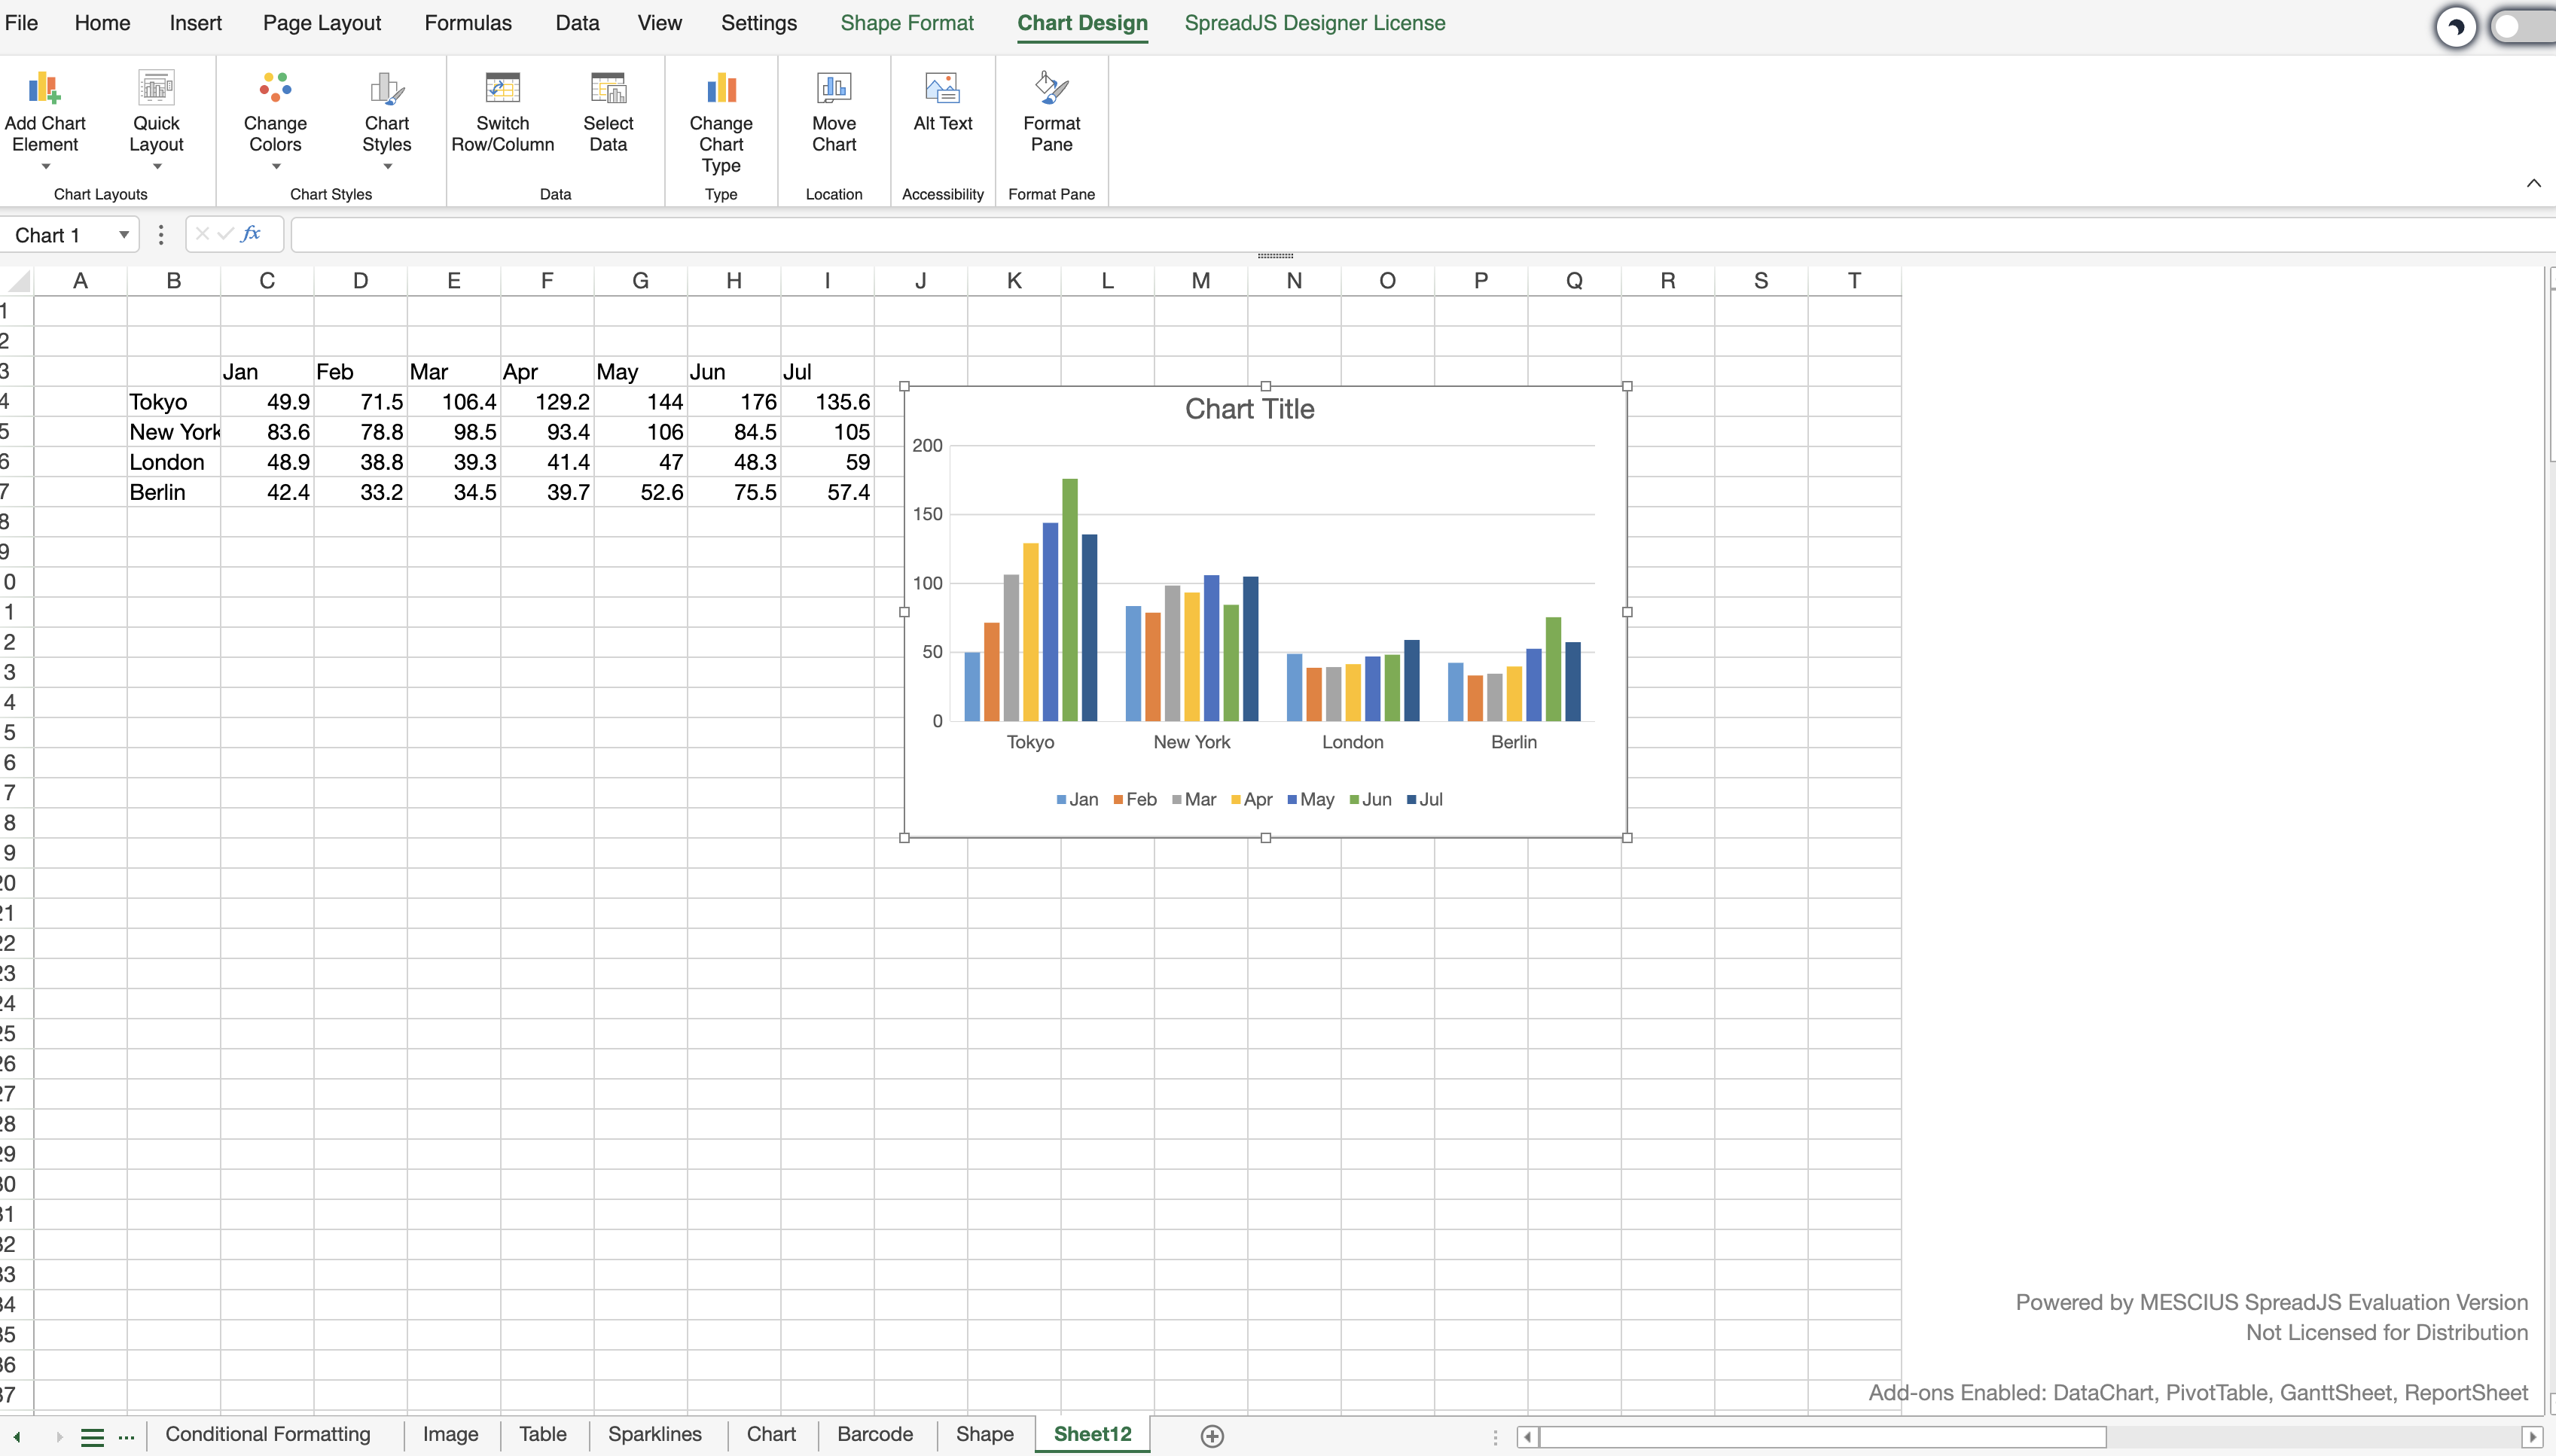
Task: Click the Move Chart icon
Action: (x=833, y=89)
